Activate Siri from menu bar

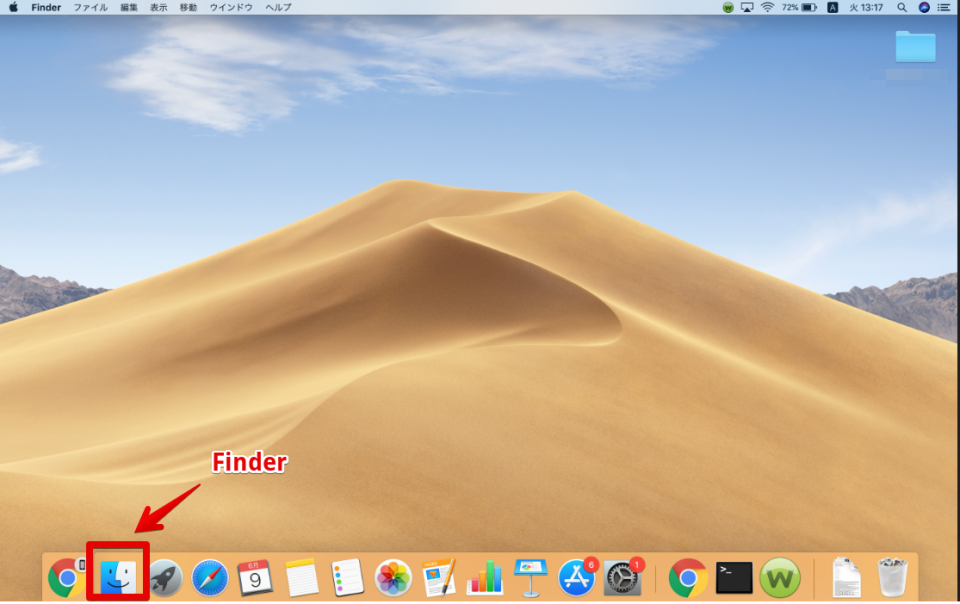coord(924,7)
